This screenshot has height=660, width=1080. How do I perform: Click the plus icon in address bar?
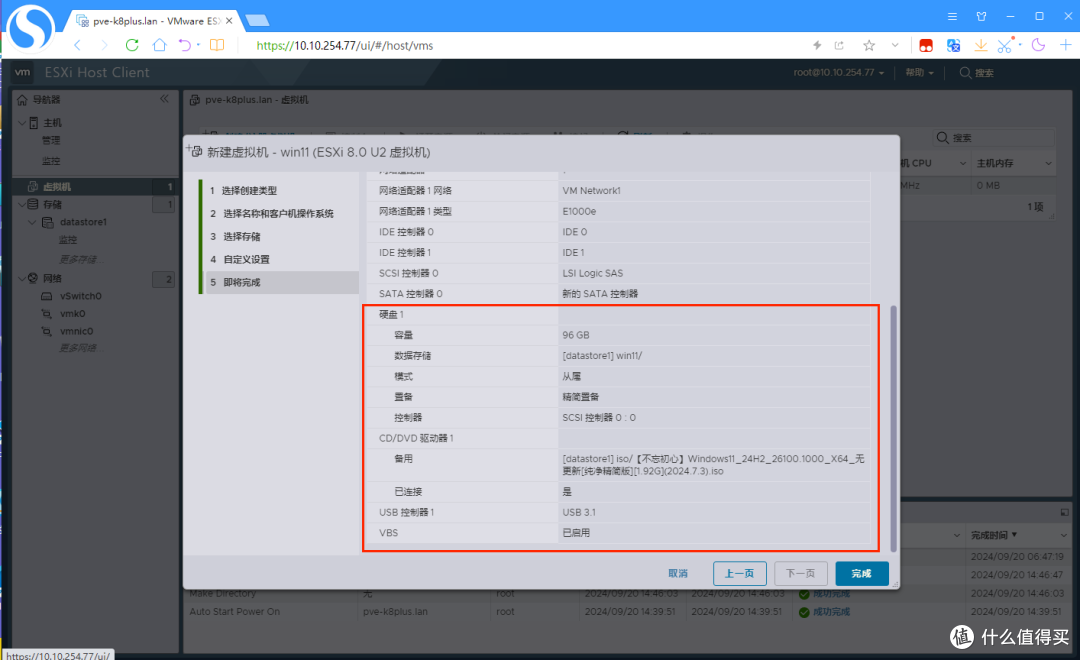pyautogui.click(x=1066, y=45)
